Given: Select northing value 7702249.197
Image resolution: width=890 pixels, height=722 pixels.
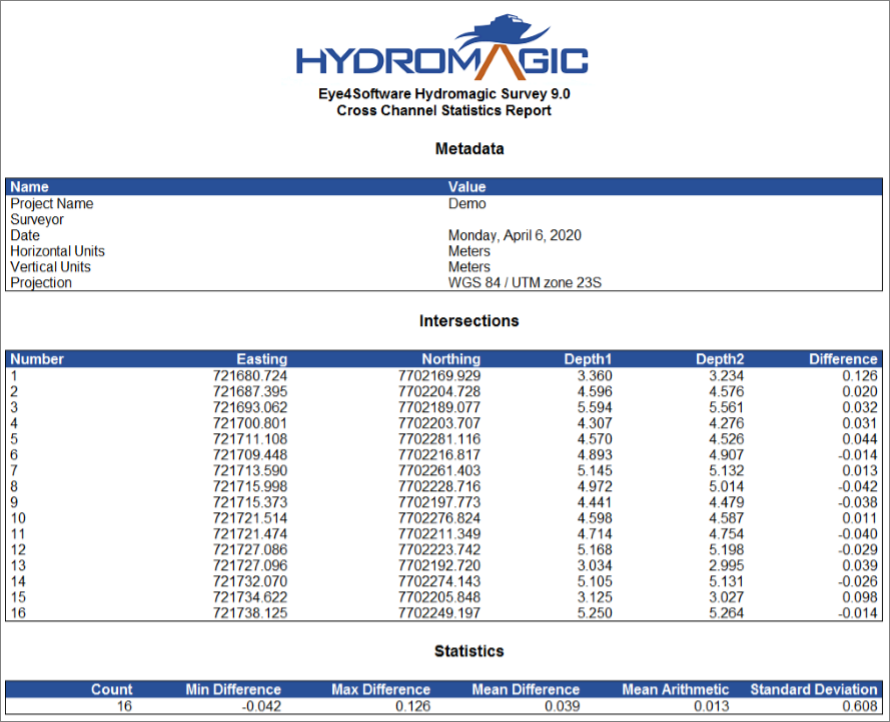Looking at the screenshot, I should tap(439, 613).
